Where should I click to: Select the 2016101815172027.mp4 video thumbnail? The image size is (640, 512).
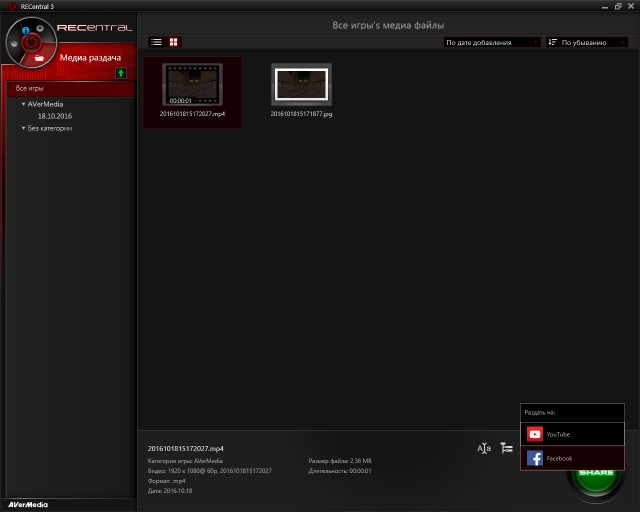pos(192,86)
